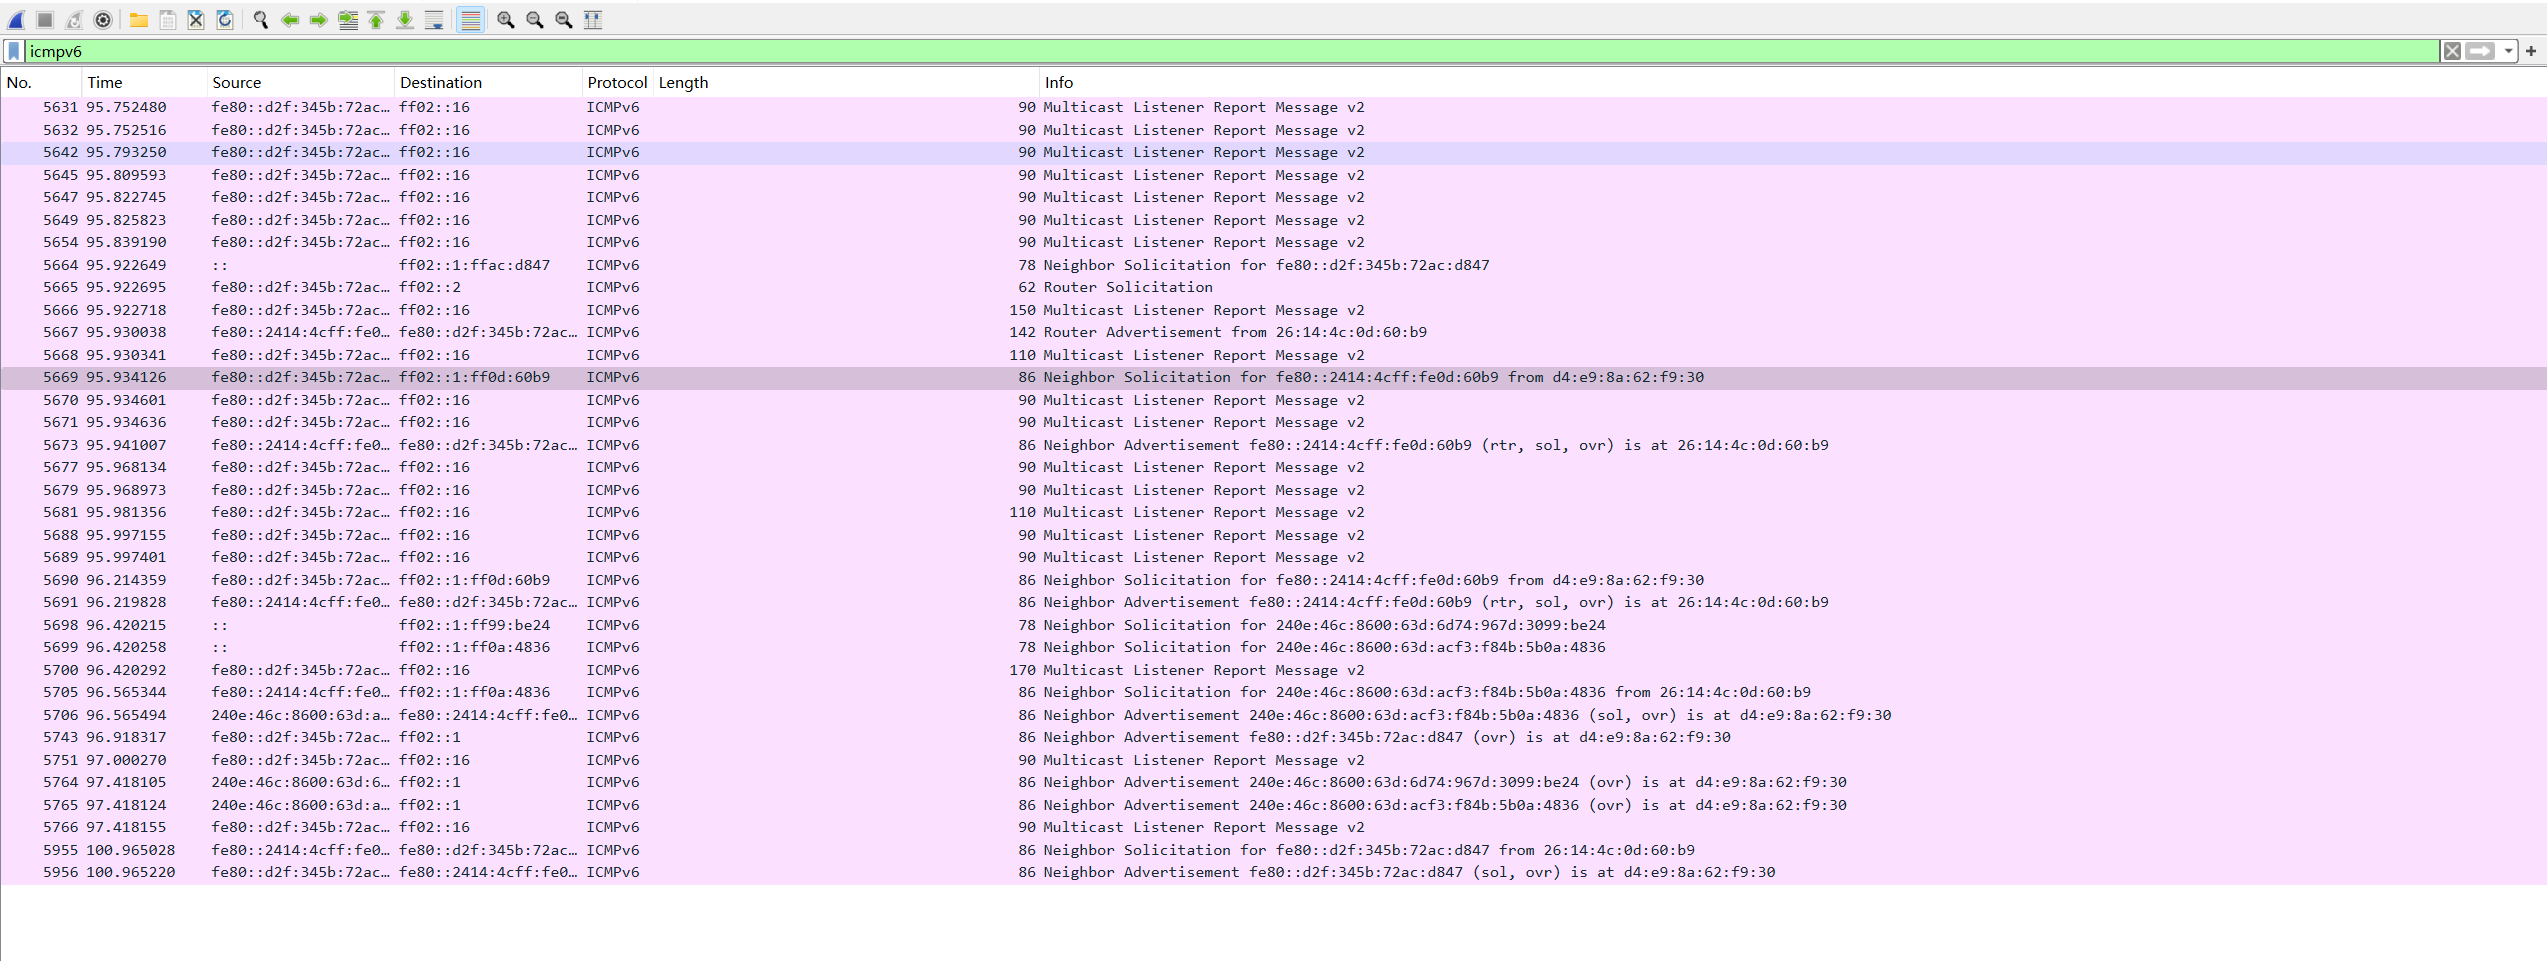2547x961 pixels.
Task: Close this capture file with the X icon
Action: coord(196,20)
